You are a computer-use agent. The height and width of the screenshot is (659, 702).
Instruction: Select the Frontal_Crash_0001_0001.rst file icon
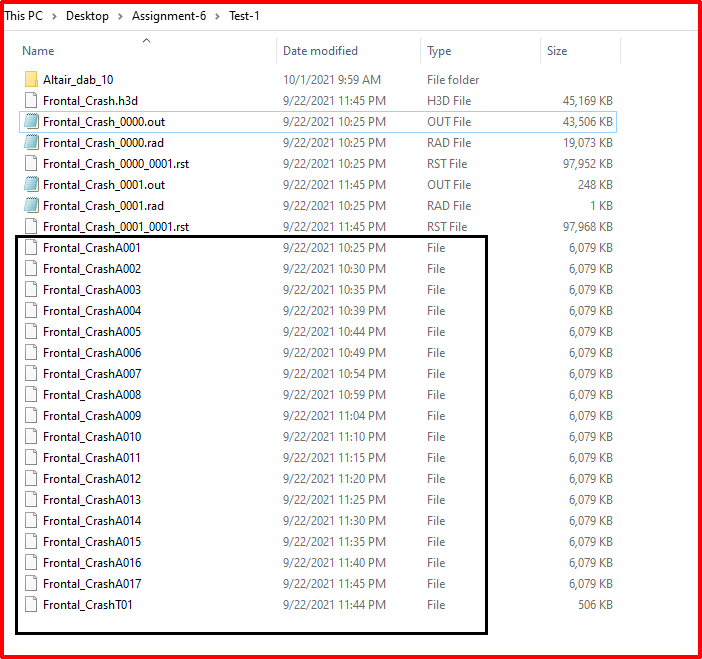pyautogui.click(x=31, y=227)
